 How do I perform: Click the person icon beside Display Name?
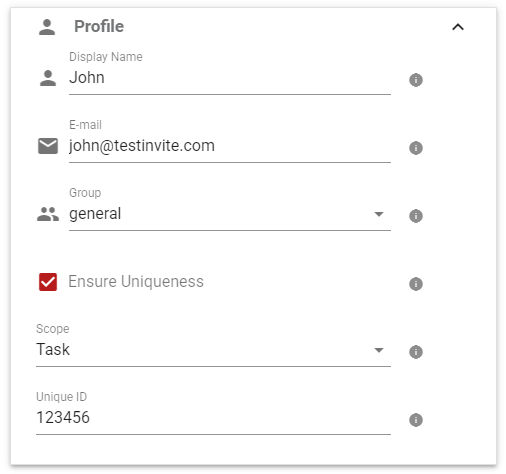click(48, 78)
